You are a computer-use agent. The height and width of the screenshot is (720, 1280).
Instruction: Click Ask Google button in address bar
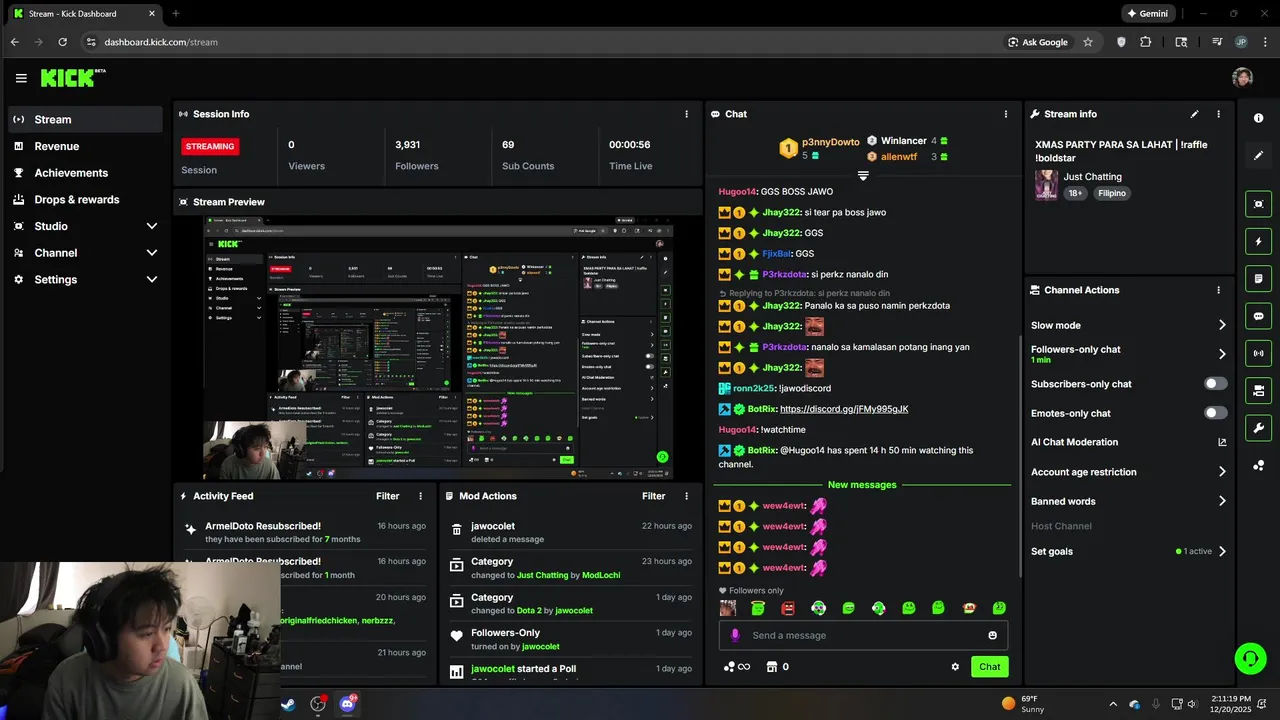tap(1038, 42)
